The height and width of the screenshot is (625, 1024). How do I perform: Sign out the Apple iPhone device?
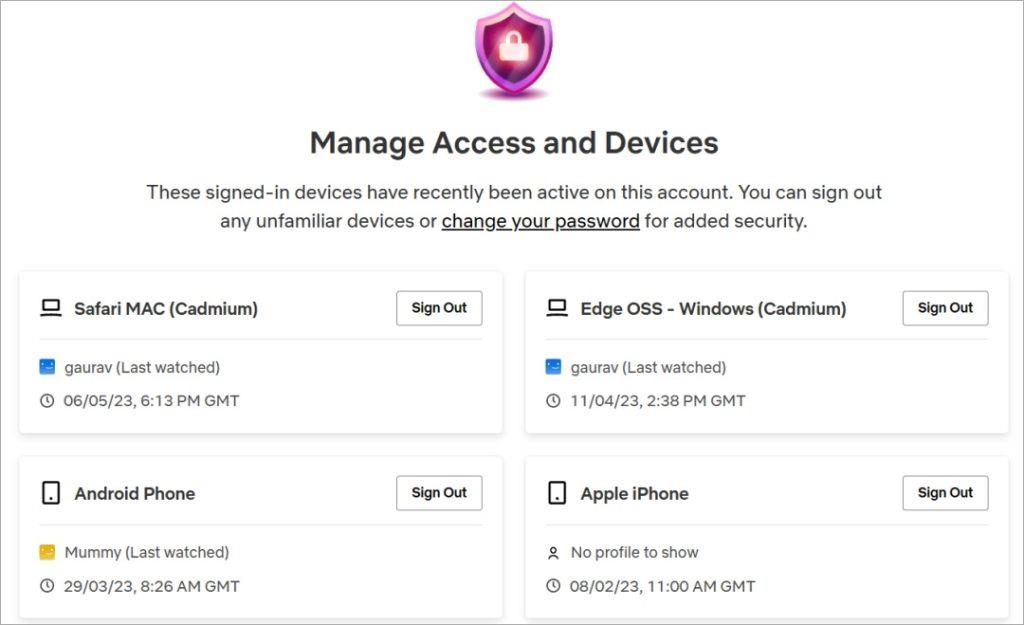pyautogui.click(x=945, y=493)
